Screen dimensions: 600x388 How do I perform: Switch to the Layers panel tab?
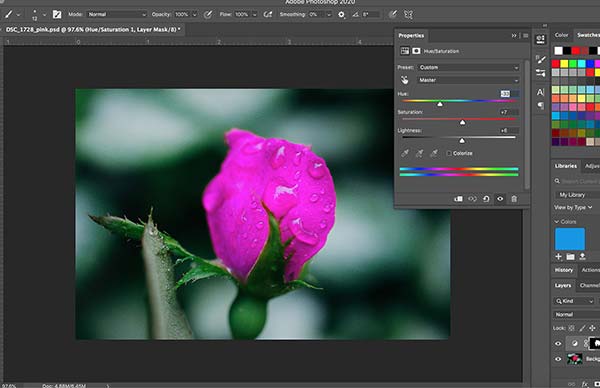pos(563,285)
